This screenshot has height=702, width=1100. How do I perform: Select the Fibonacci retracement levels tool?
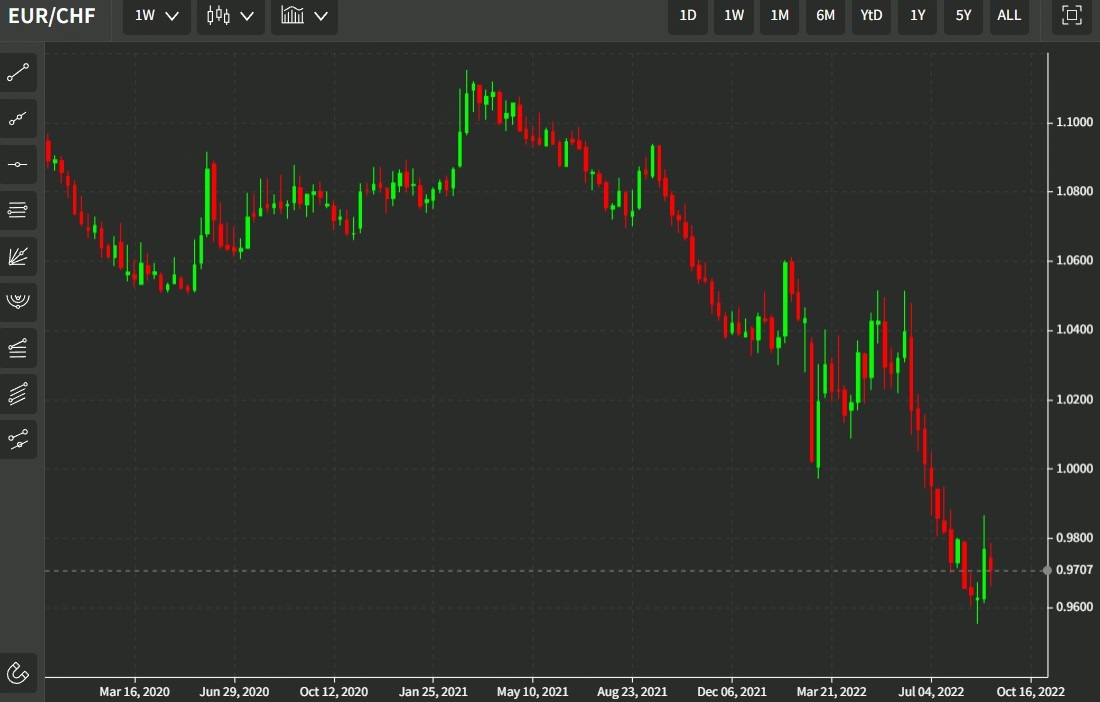pyautogui.click(x=18, y=210)
